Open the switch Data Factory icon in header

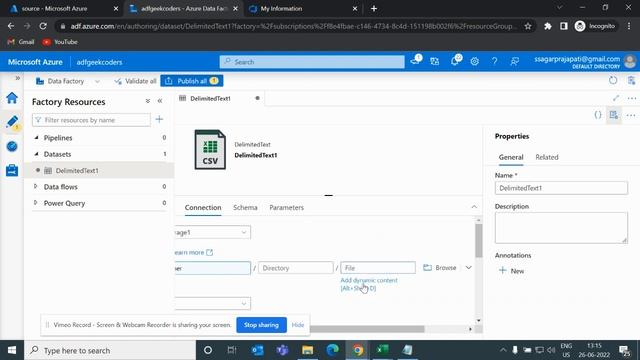point(435,62)
